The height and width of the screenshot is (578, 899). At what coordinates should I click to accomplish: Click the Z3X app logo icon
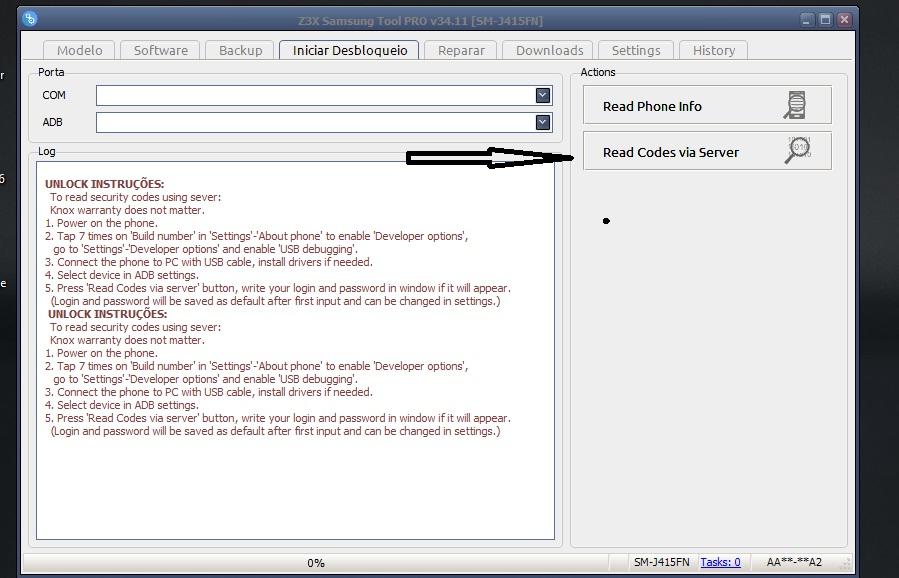click(x=30, y=18)
